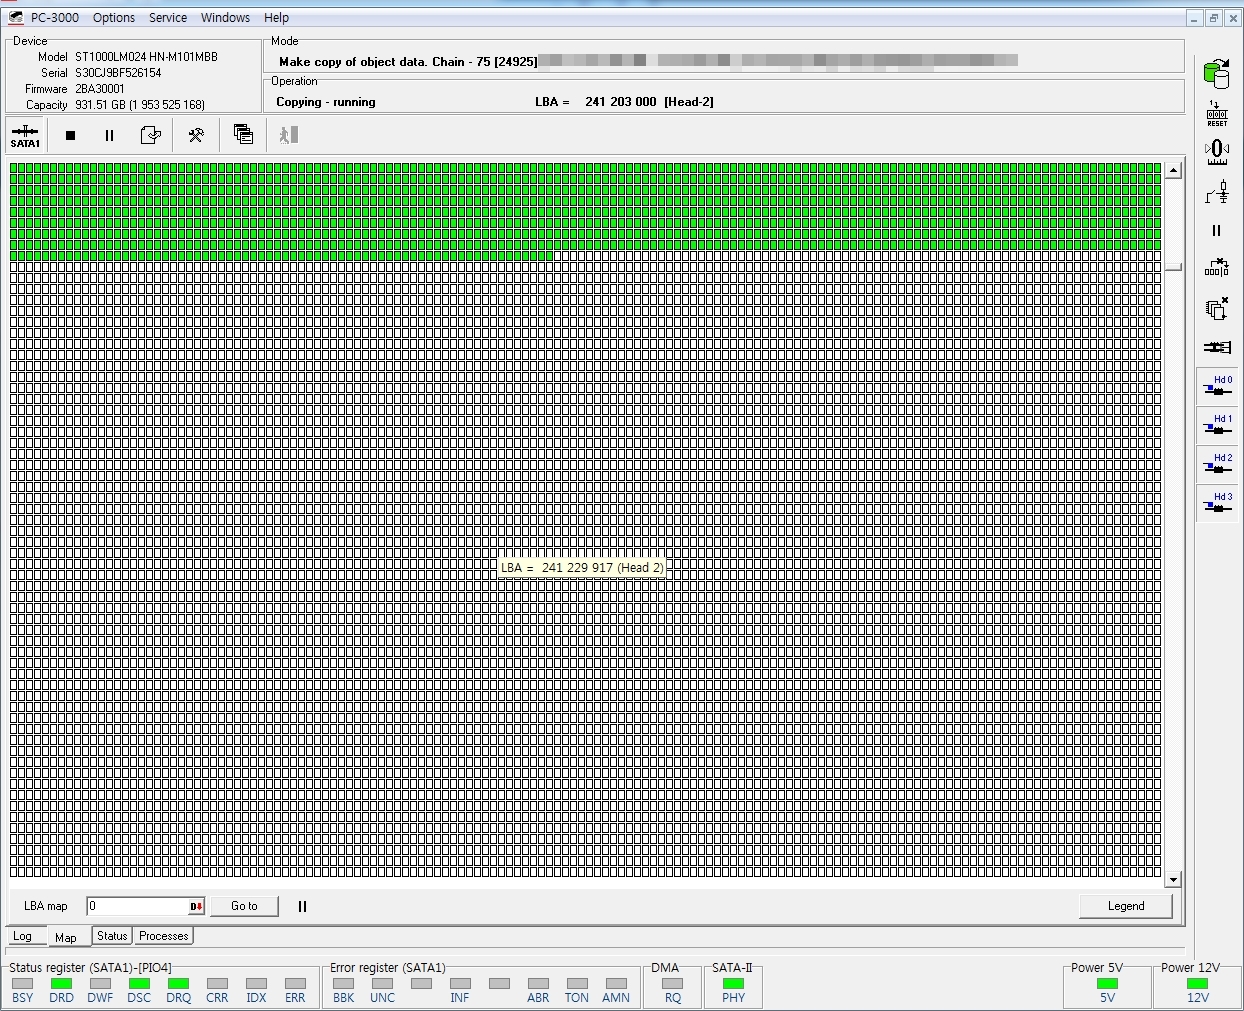Click the map scrollbar thumb

(1173, 267)
